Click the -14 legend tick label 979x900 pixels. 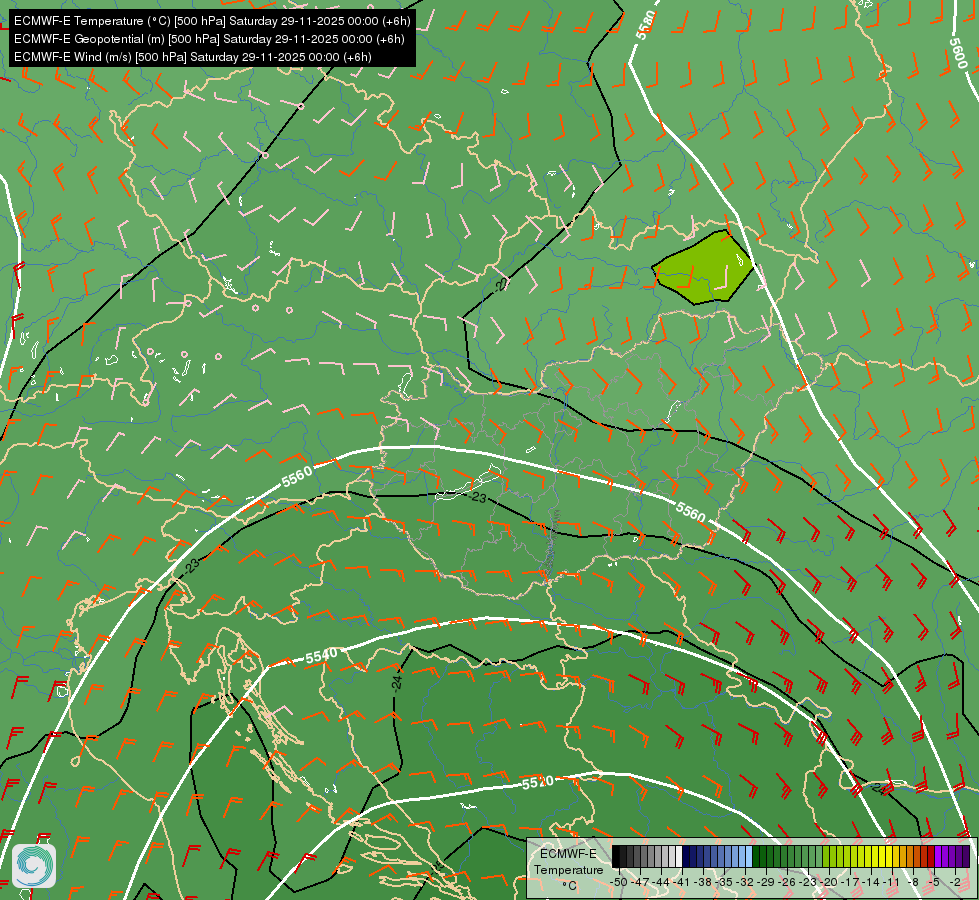pyautogui.click(x=871, y=882)
